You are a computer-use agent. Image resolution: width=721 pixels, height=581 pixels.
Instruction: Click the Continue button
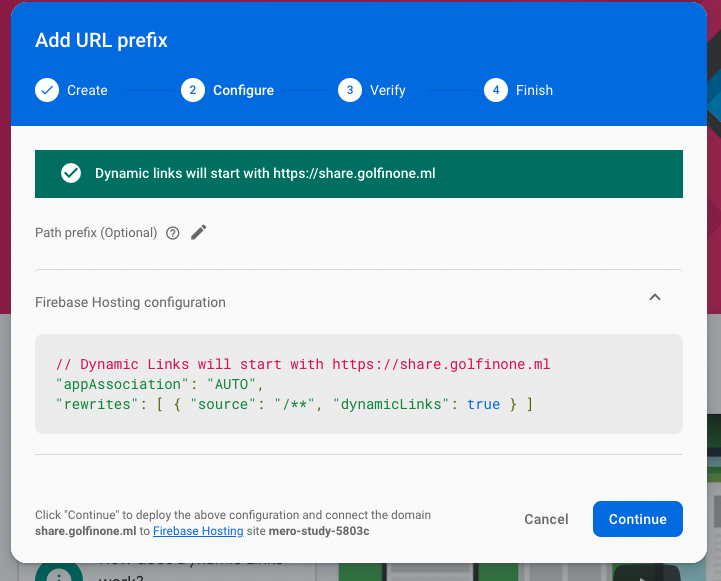coord(638,519)
